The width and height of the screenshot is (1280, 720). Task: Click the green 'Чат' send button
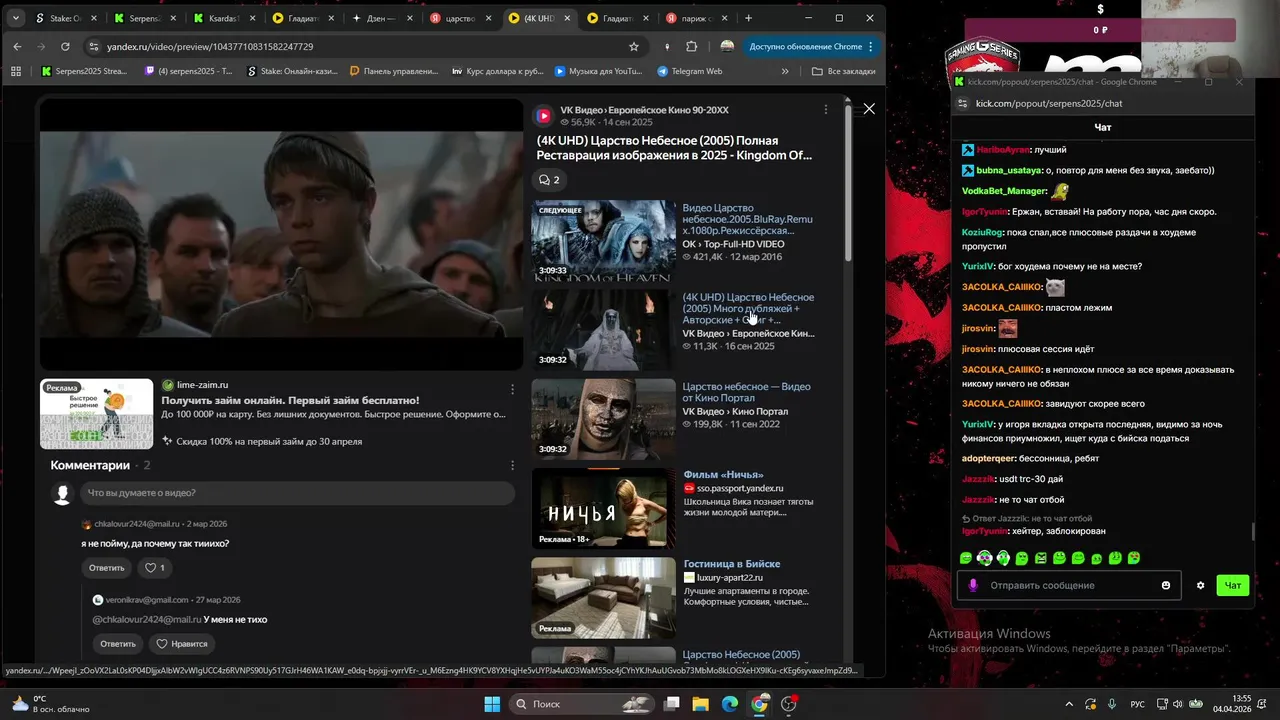pos(1233,585)
